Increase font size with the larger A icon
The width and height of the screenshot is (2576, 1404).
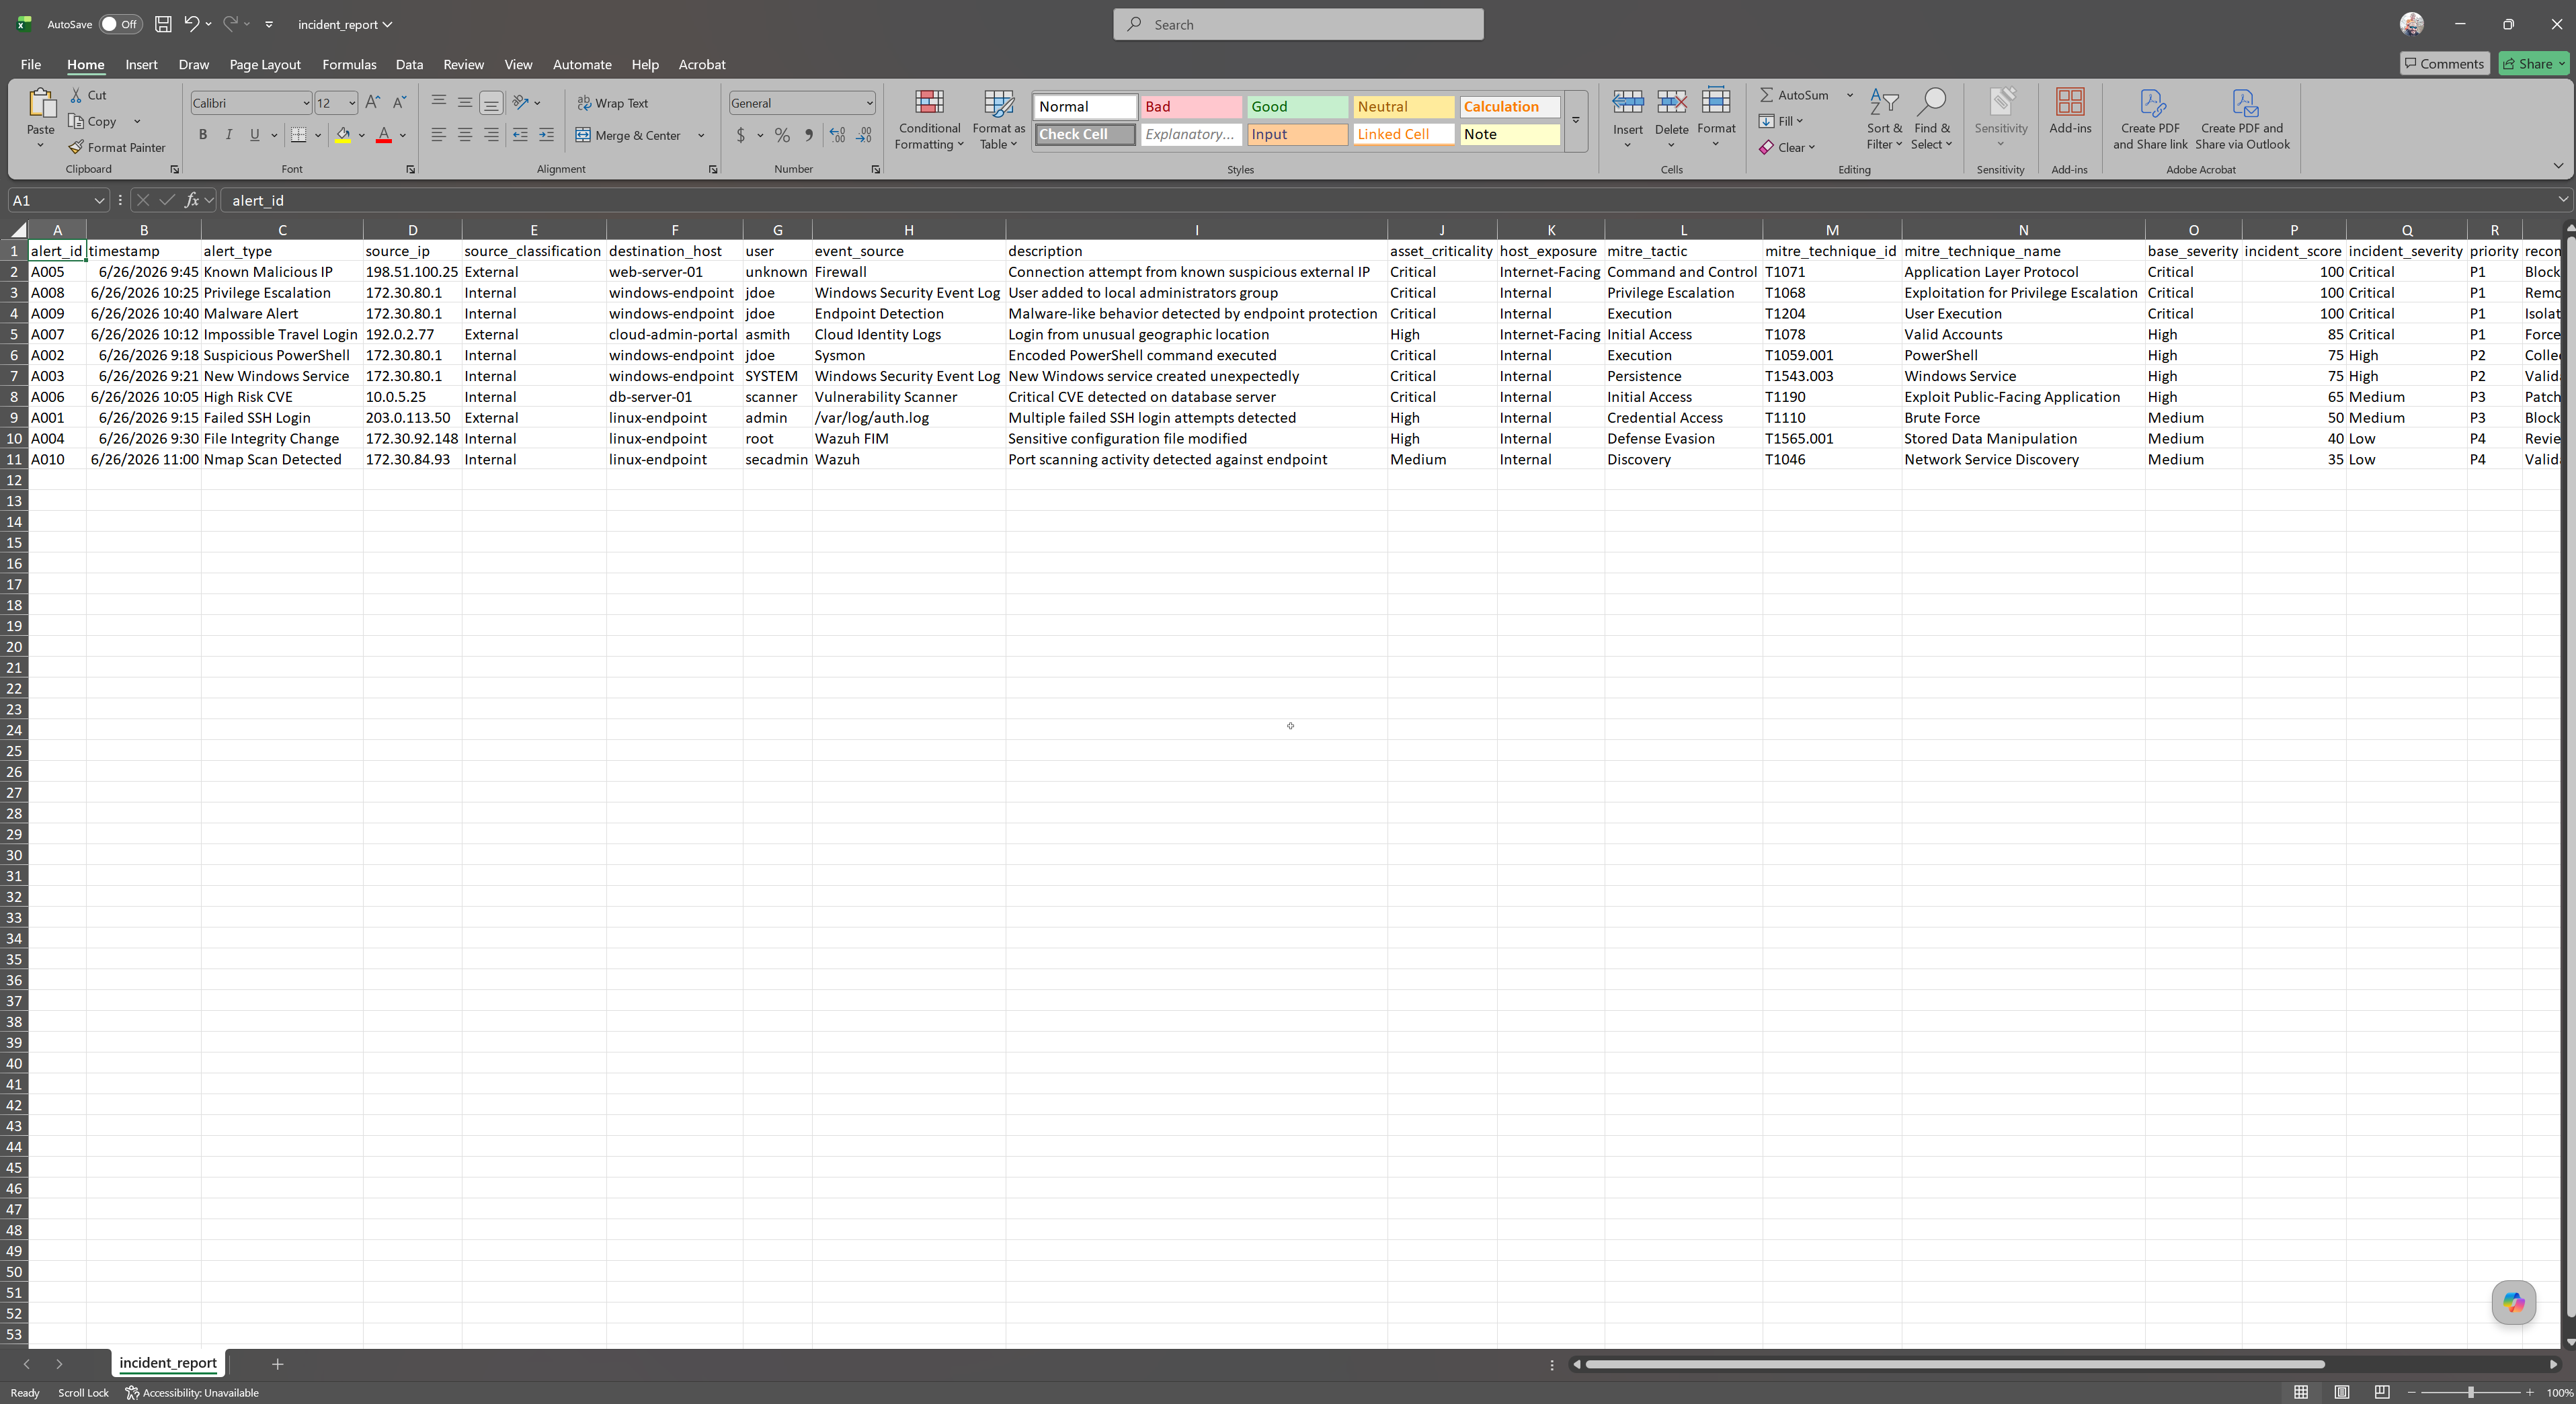[372, 103]
